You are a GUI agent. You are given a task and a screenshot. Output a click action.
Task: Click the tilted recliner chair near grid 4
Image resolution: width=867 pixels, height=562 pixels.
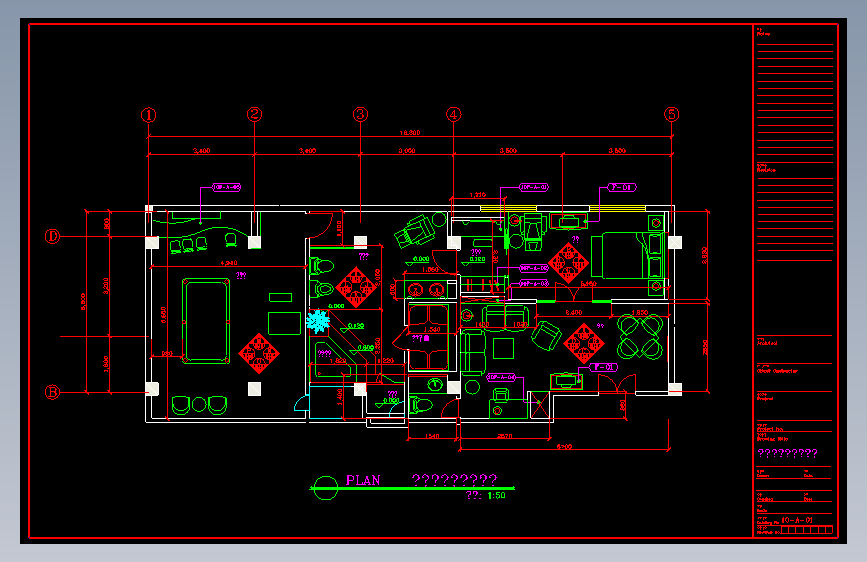tap(414, 231)
